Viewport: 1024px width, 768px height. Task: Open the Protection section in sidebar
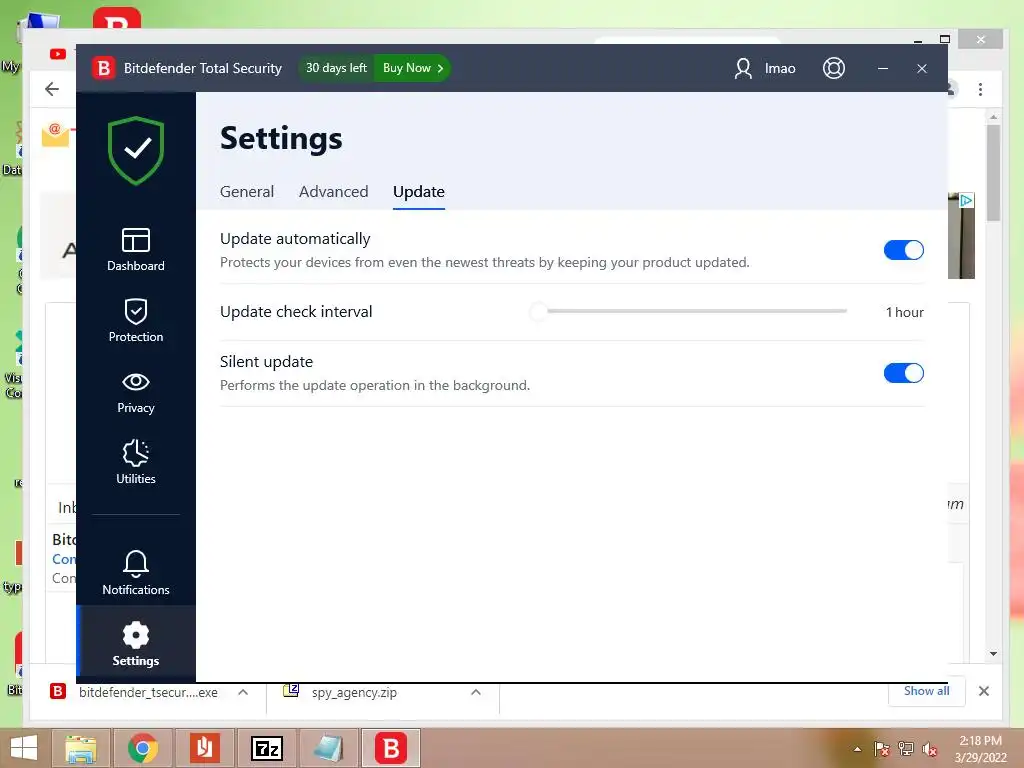point(136,321)
